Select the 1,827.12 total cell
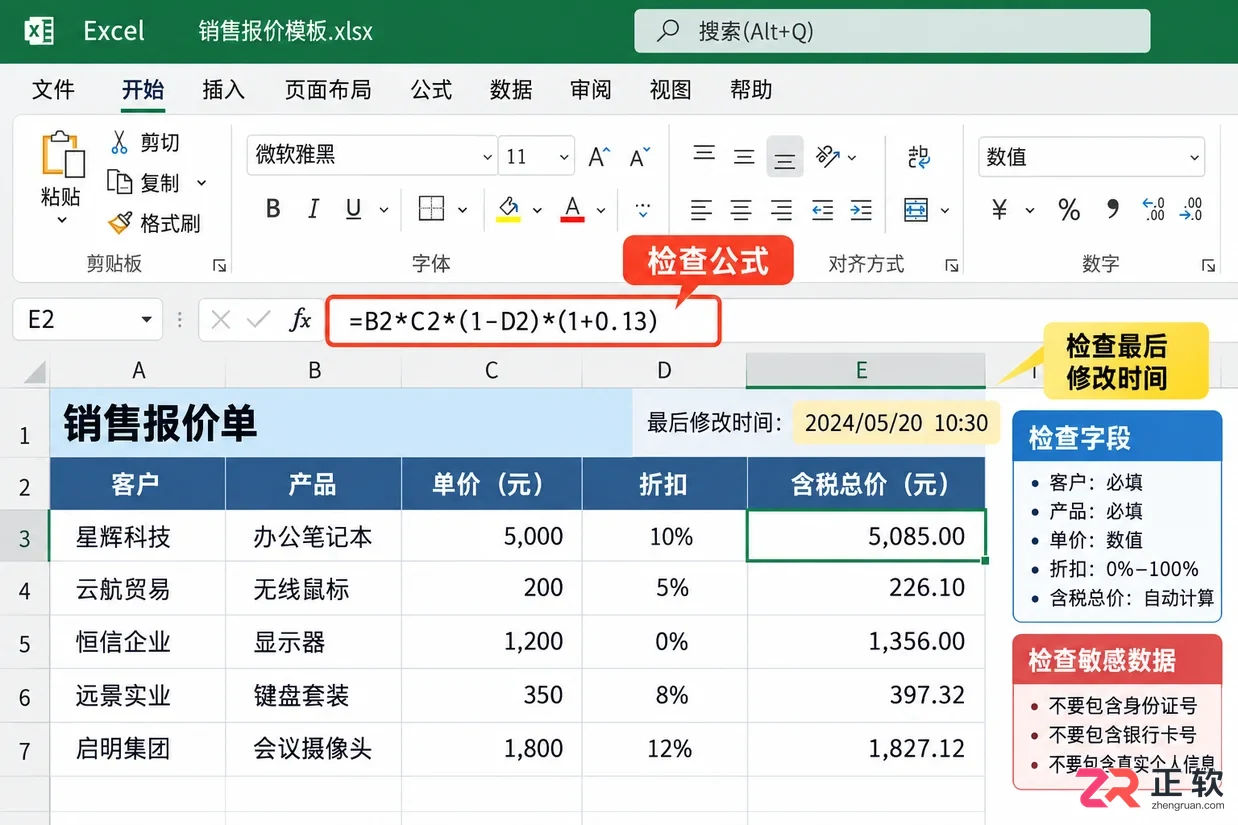1238x825 pixels. 866,748
